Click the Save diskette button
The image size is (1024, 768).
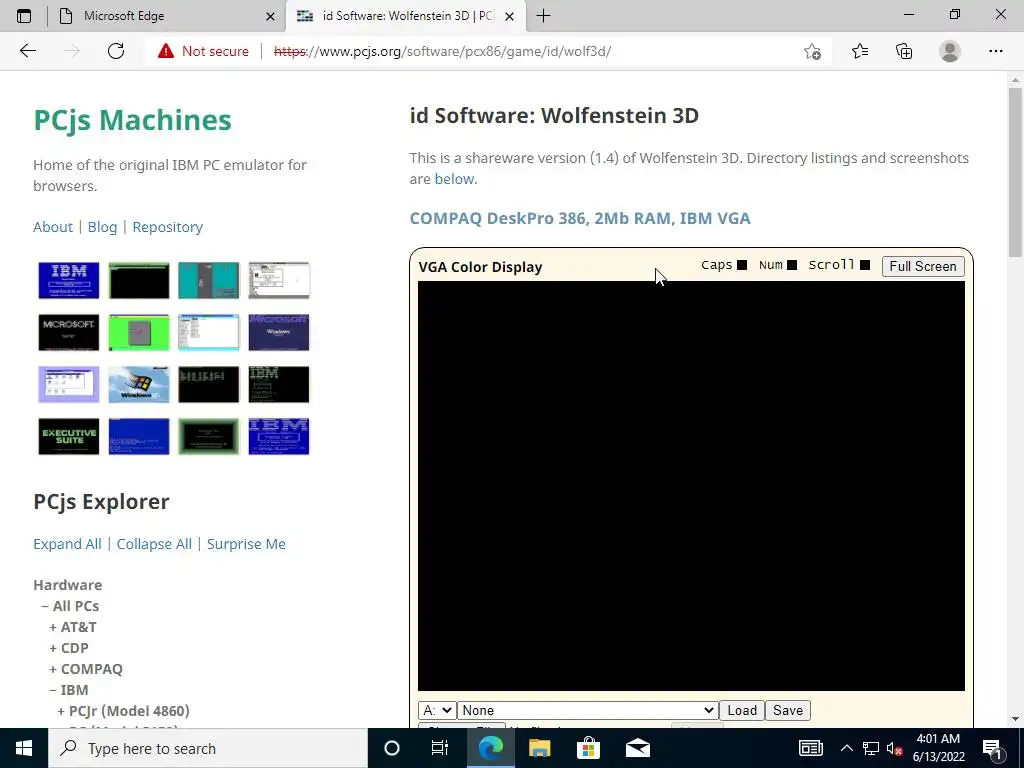[x=788, y=711]
